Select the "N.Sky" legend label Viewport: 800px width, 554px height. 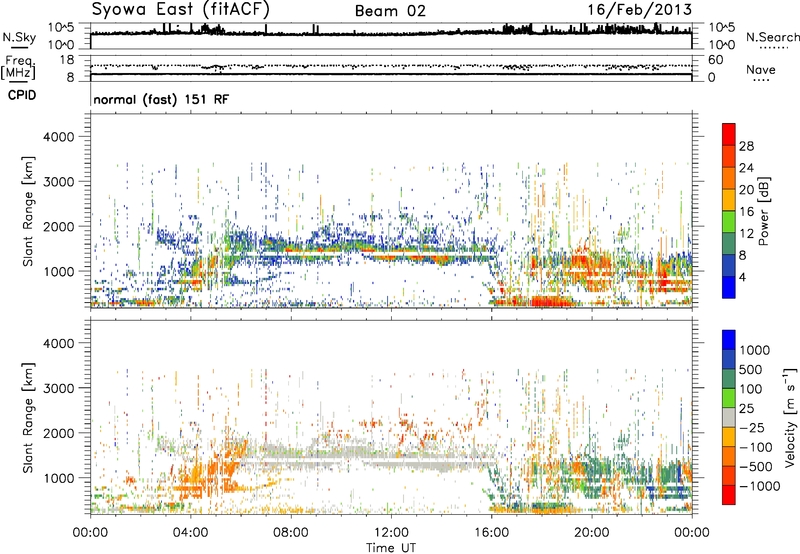pos(19,37)
